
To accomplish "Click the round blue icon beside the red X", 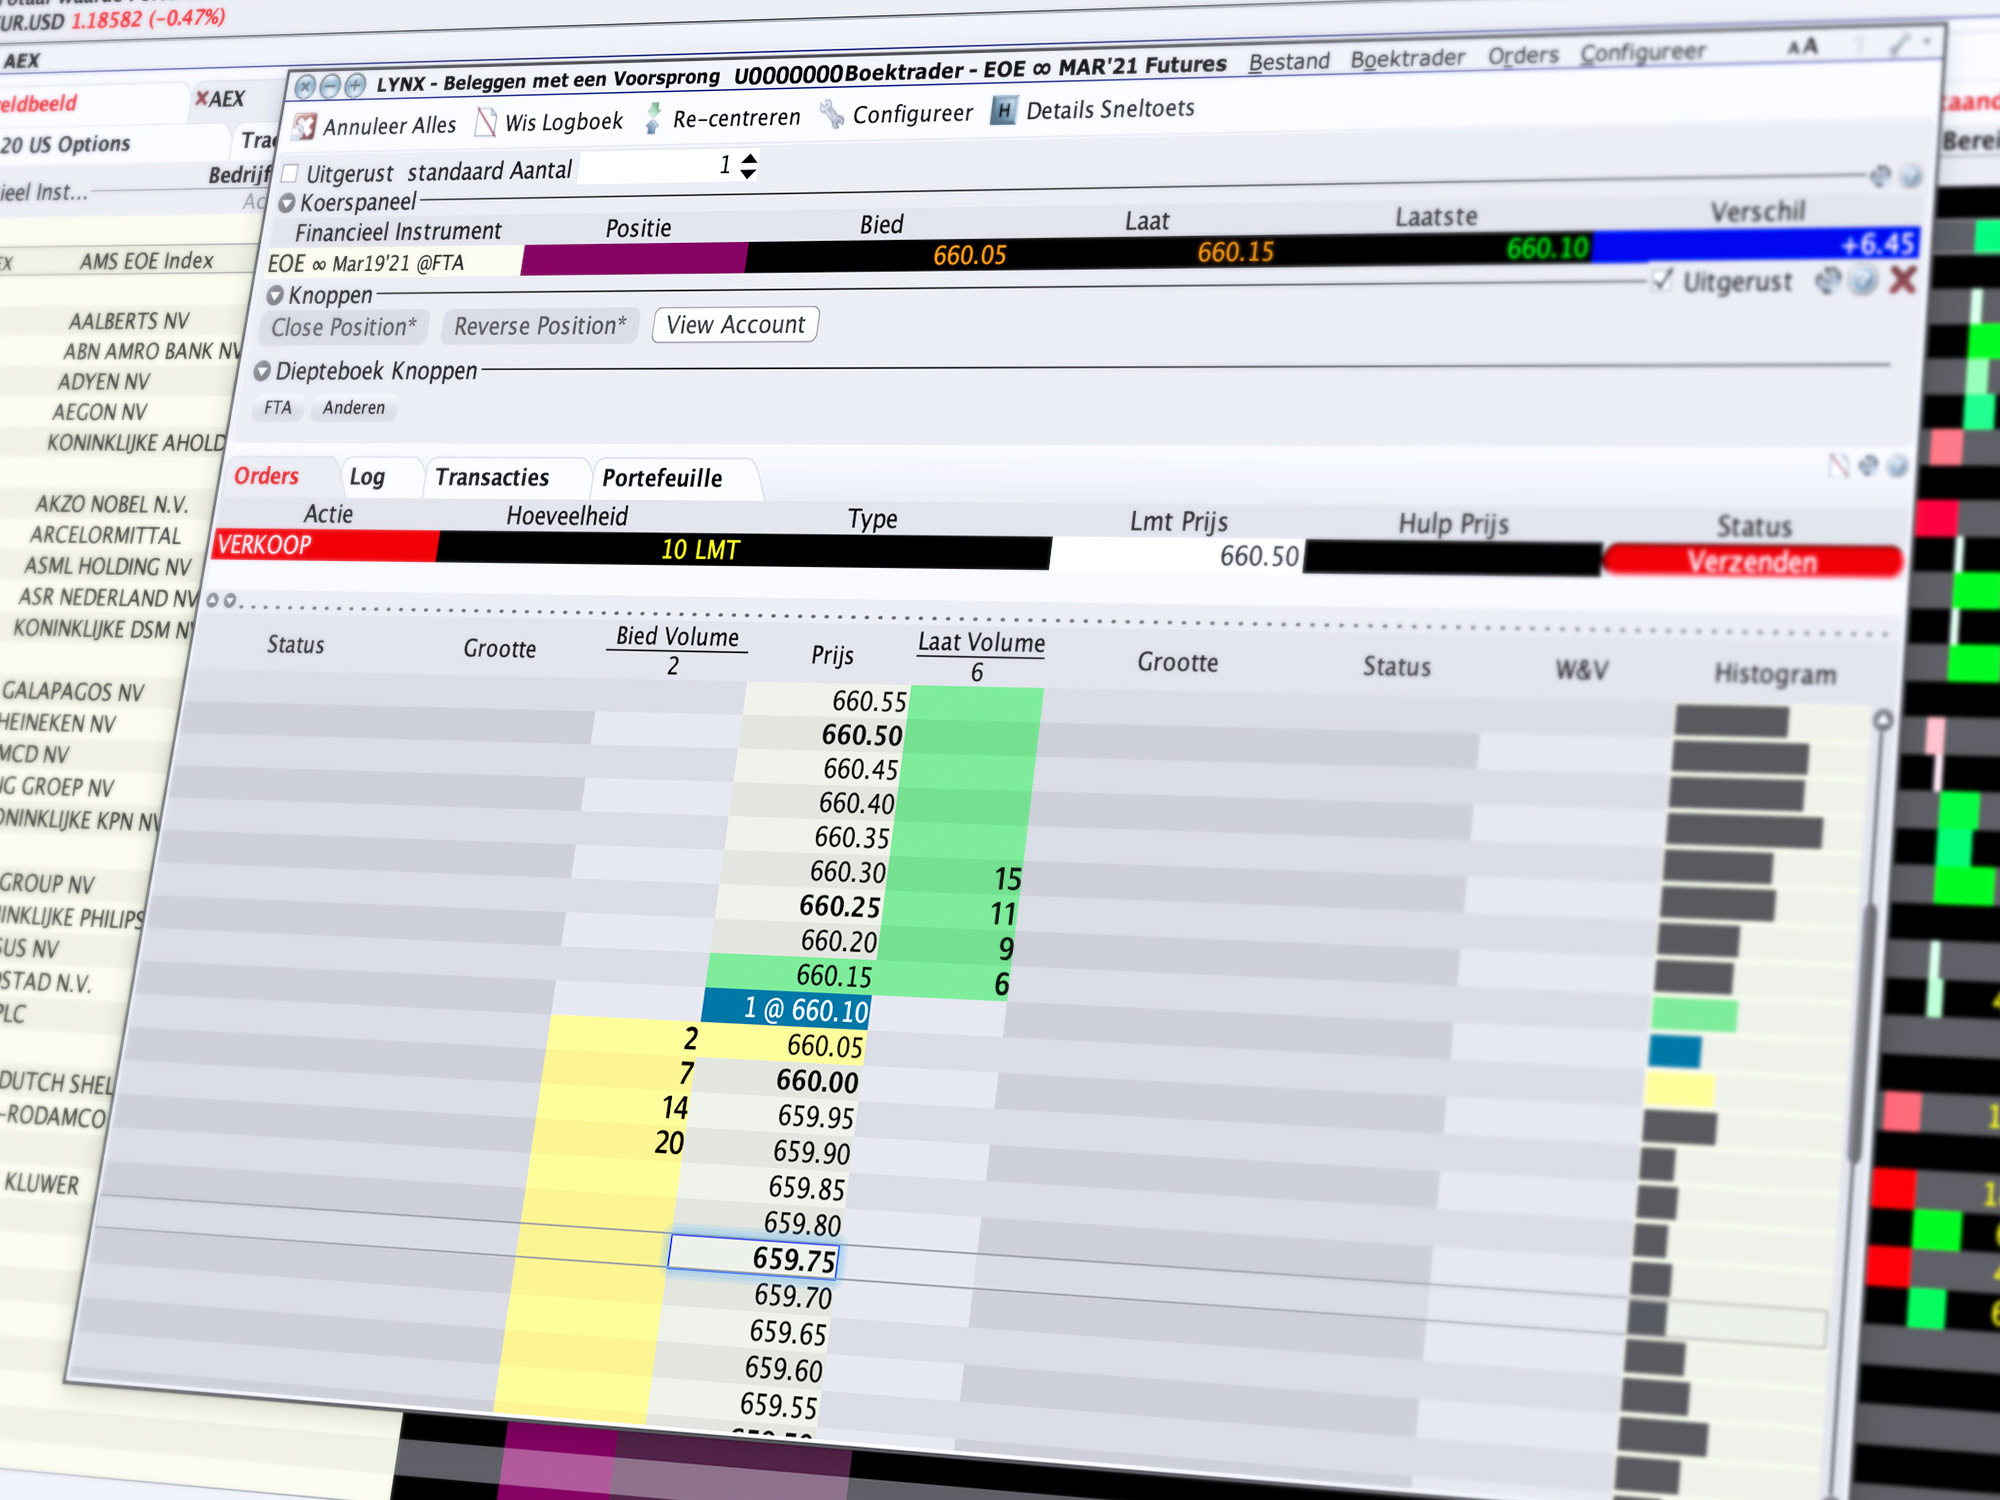I will [x=1863, y=281].
